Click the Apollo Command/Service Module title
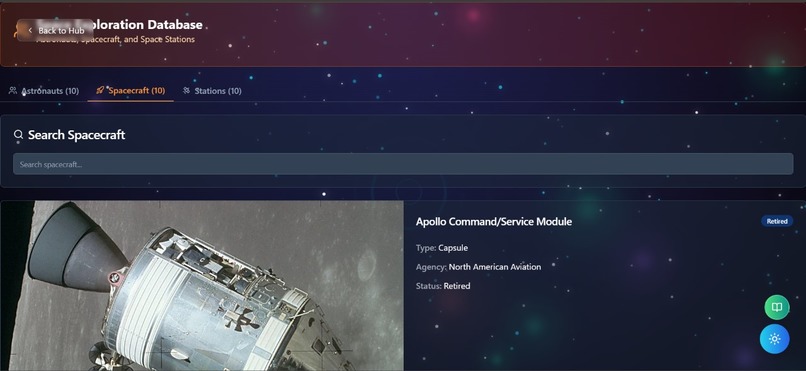Screen dimensions: 806x371 tap(493, 221)
